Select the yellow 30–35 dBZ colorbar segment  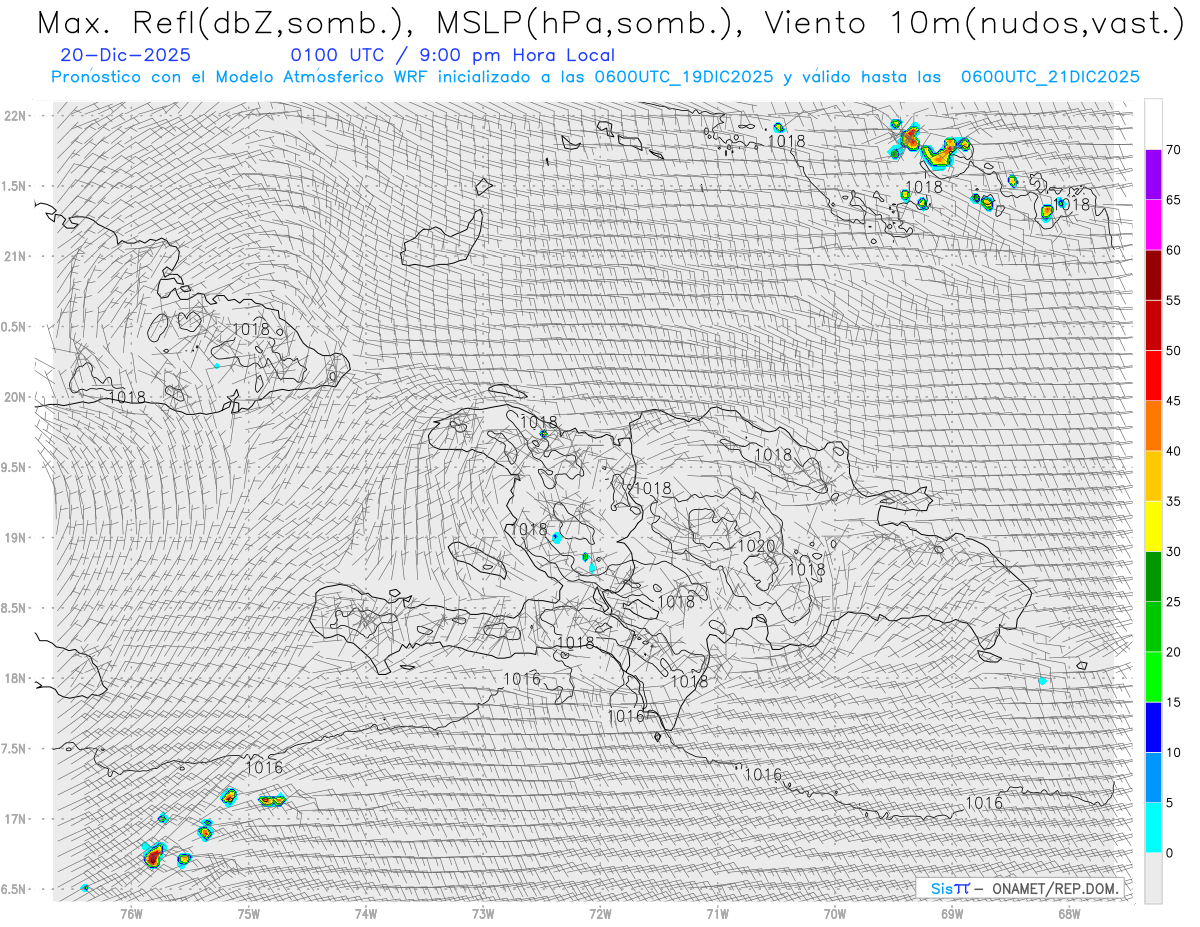[1153, 526]
